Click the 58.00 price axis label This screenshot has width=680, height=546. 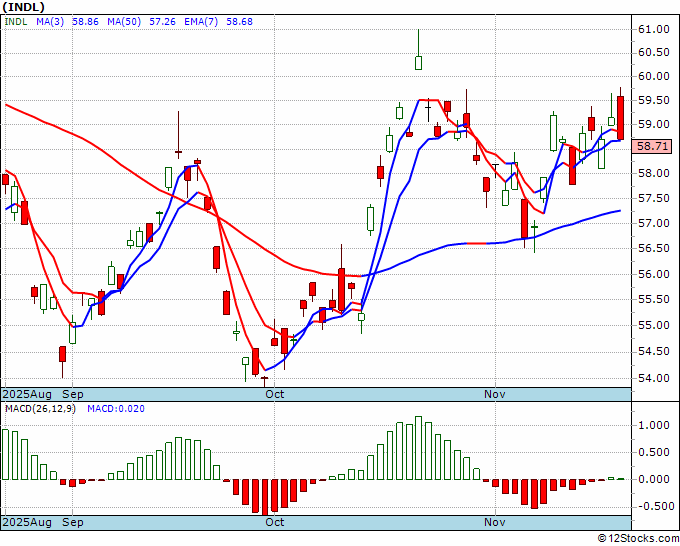pos(654,173)
